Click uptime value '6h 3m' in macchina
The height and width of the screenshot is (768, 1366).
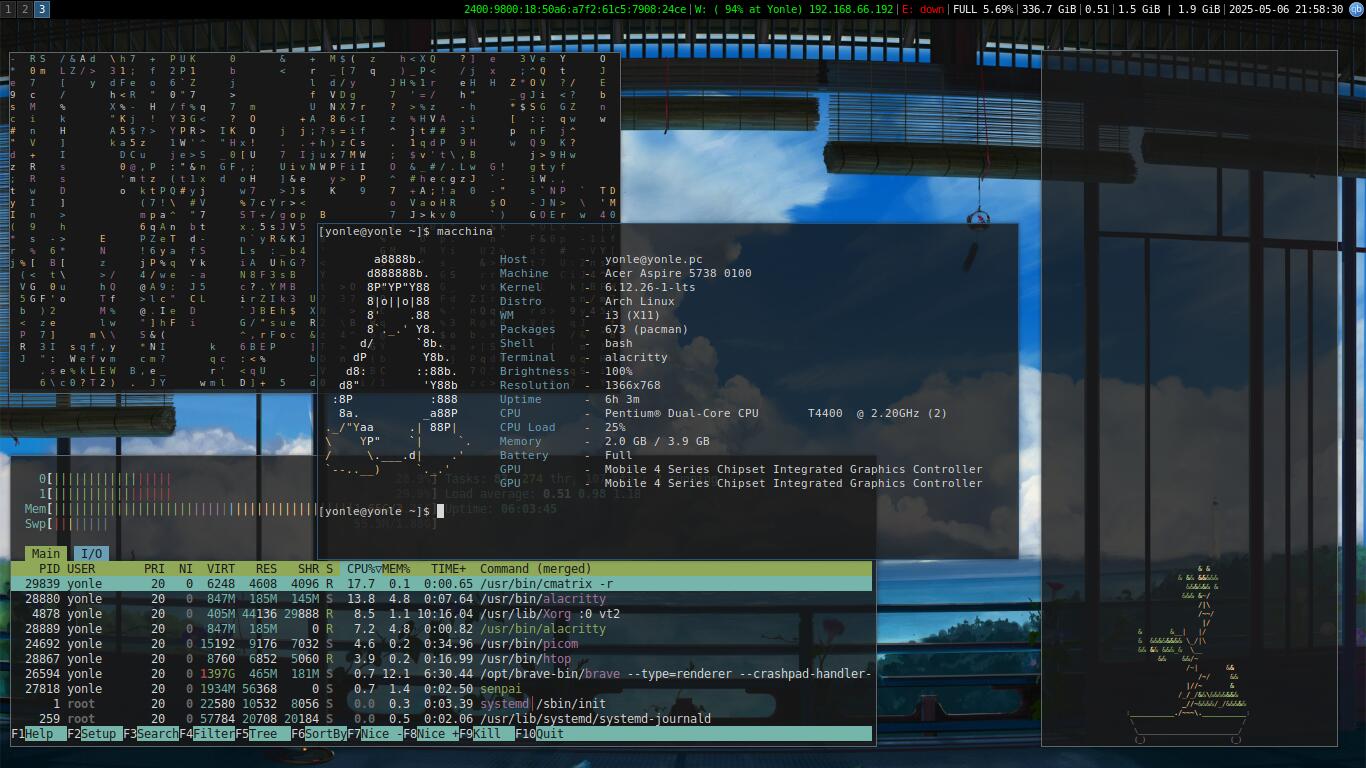point(622,399)
